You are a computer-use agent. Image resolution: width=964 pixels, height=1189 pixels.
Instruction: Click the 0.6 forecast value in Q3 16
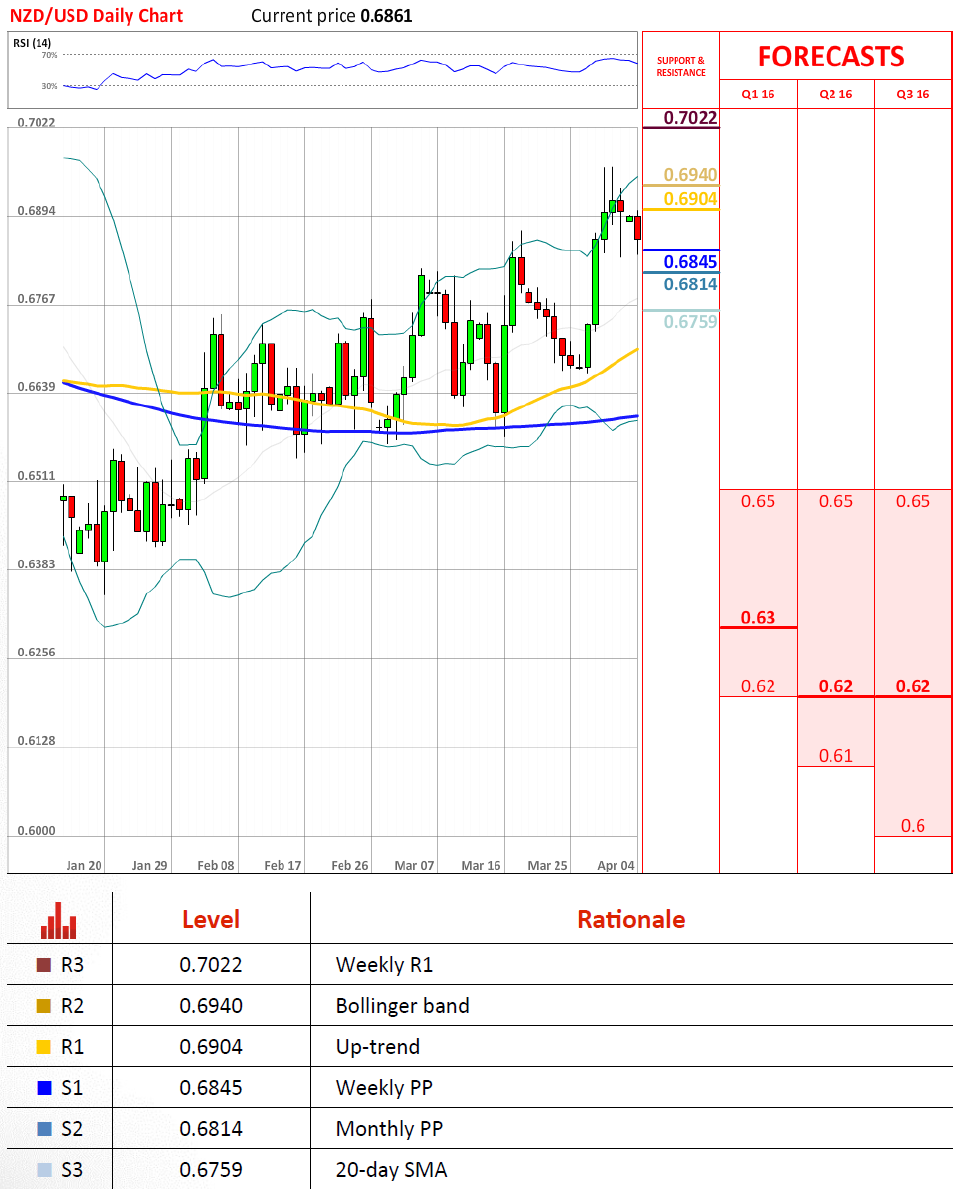(x=912, y=826)
